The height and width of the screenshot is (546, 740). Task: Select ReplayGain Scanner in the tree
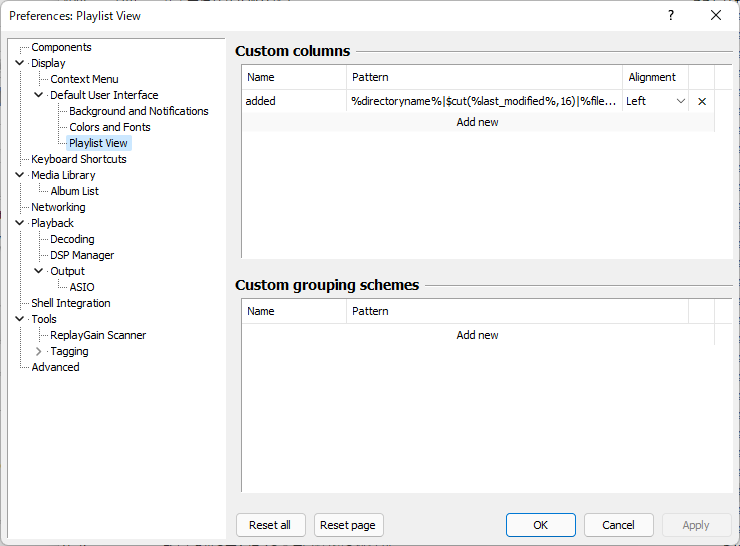coord(98,335)
